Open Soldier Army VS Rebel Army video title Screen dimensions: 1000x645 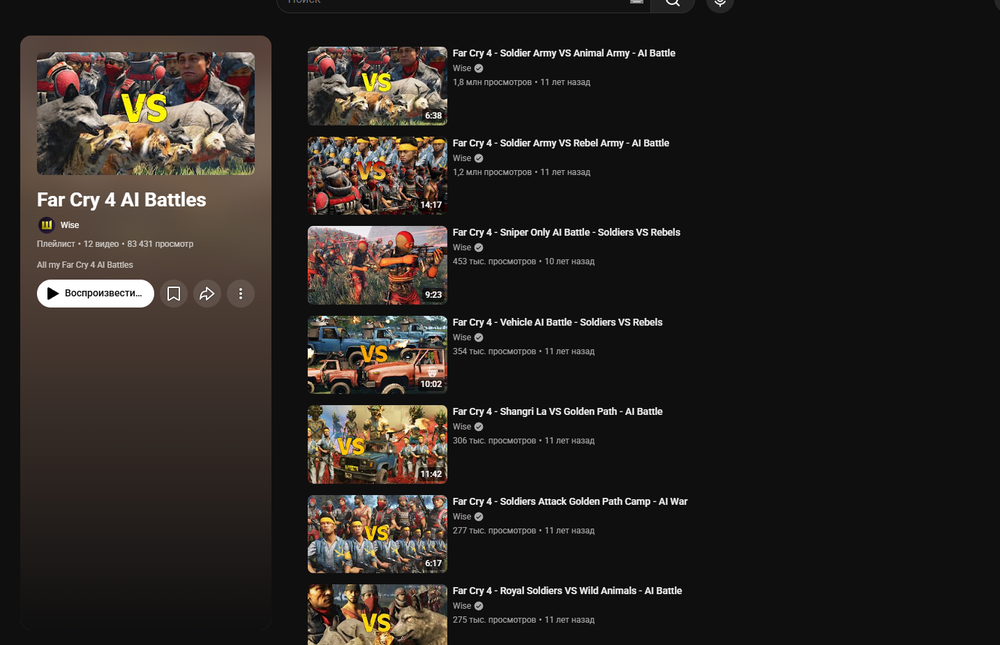coord(561,143)
